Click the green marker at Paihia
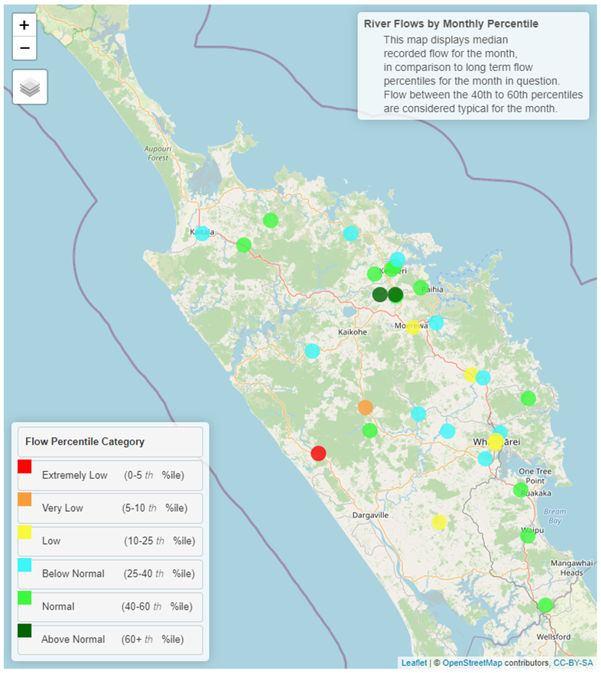601x673 pixels. pyautogui.click(x=421, y=288)
